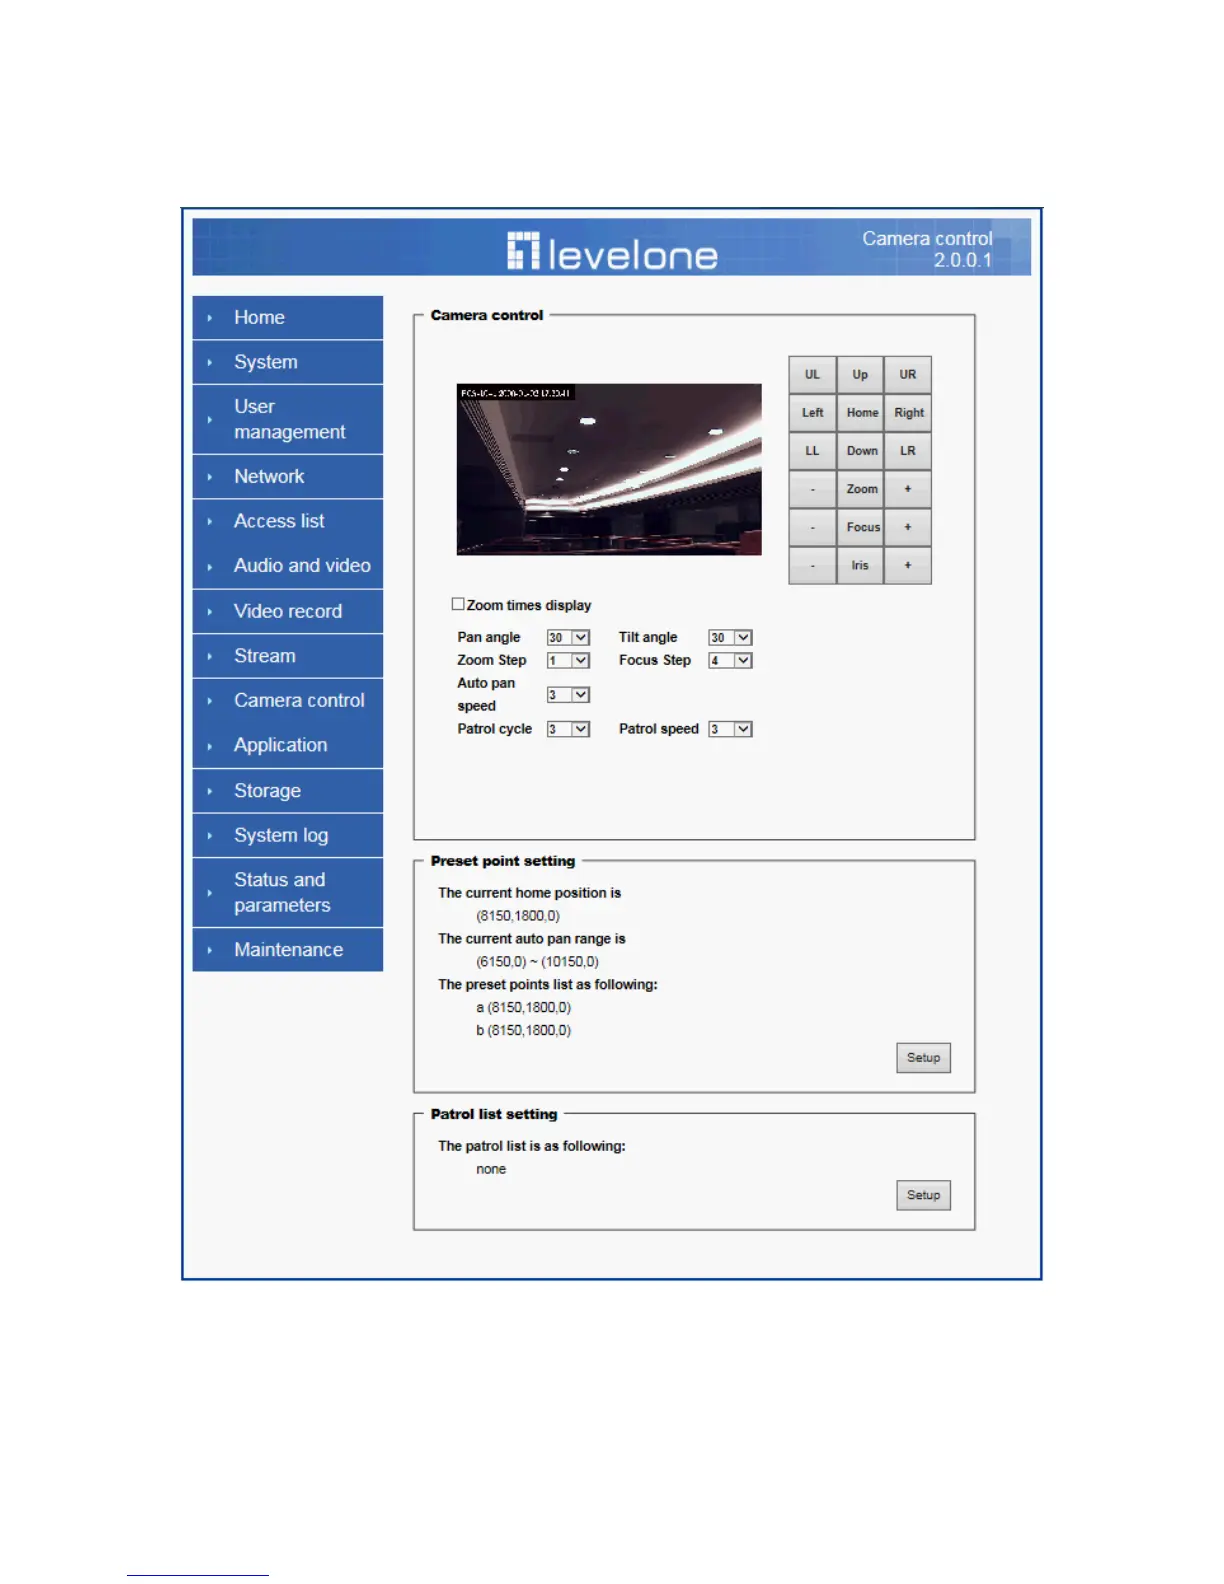Open iris with plus beside Iris
This screenshot has width=1224, height=1584.
coord(908,565)
